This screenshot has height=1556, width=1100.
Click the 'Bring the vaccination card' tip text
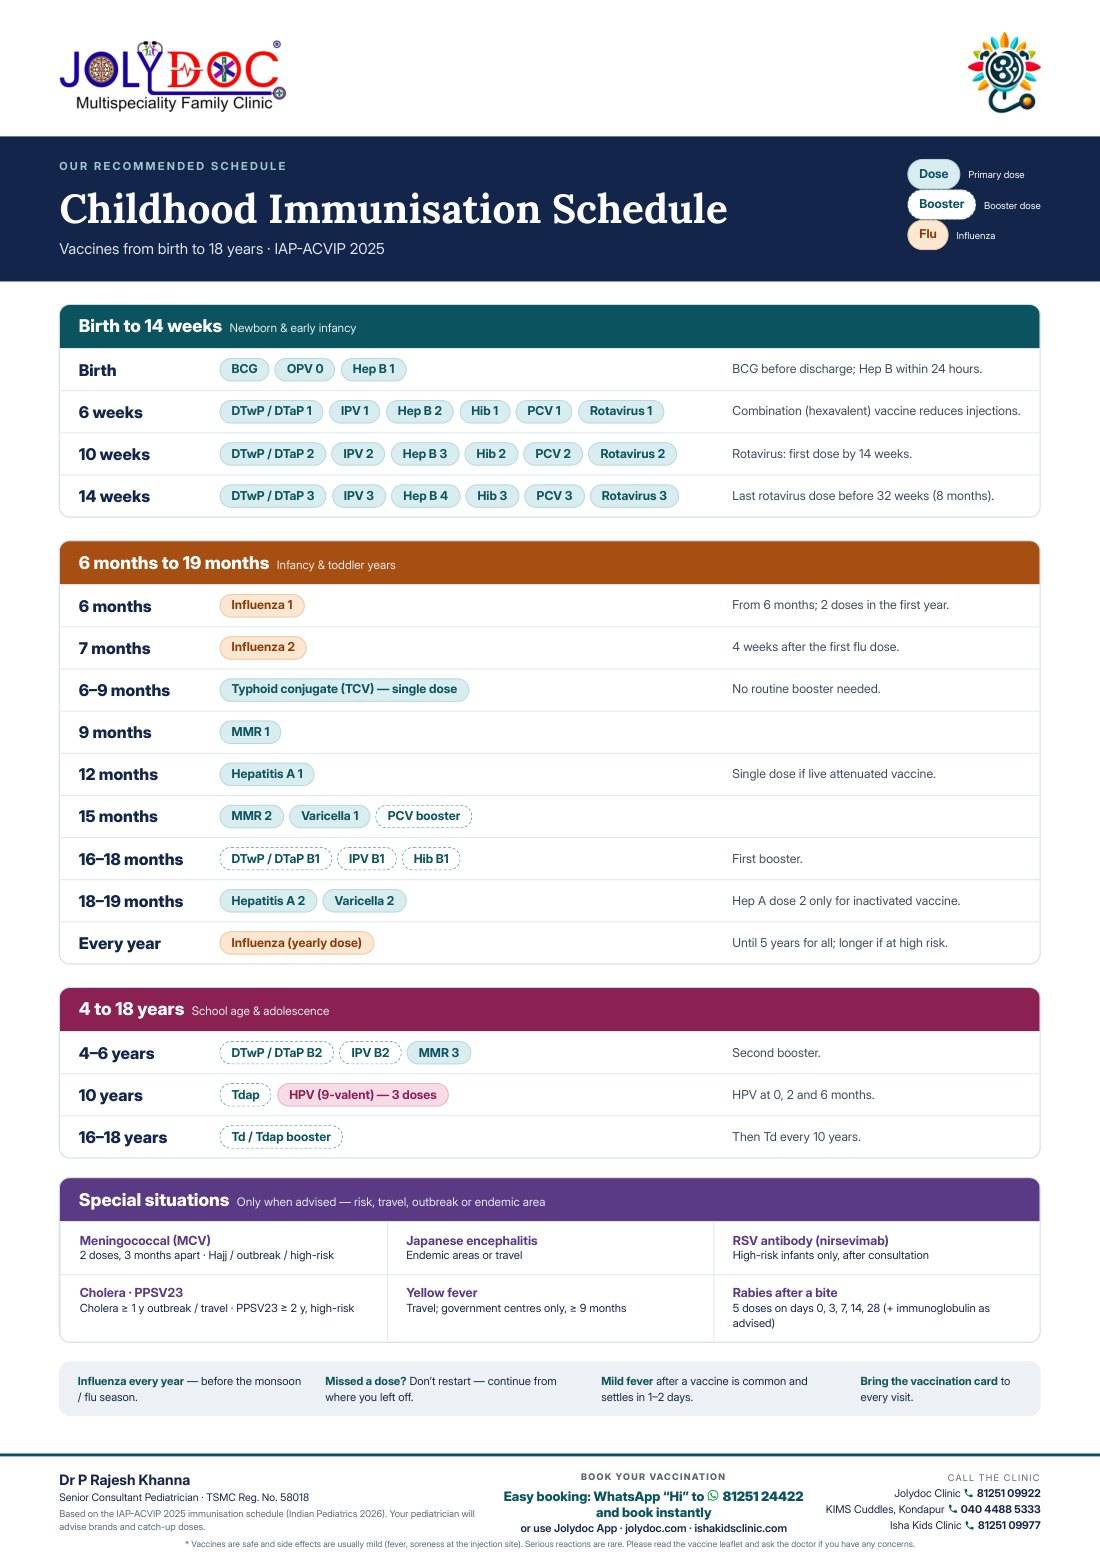929,1381
